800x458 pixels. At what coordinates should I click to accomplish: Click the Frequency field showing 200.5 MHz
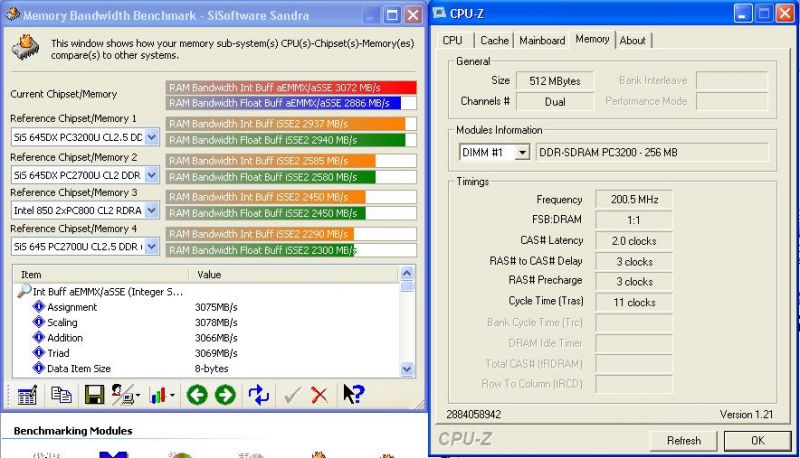(634, 199)
